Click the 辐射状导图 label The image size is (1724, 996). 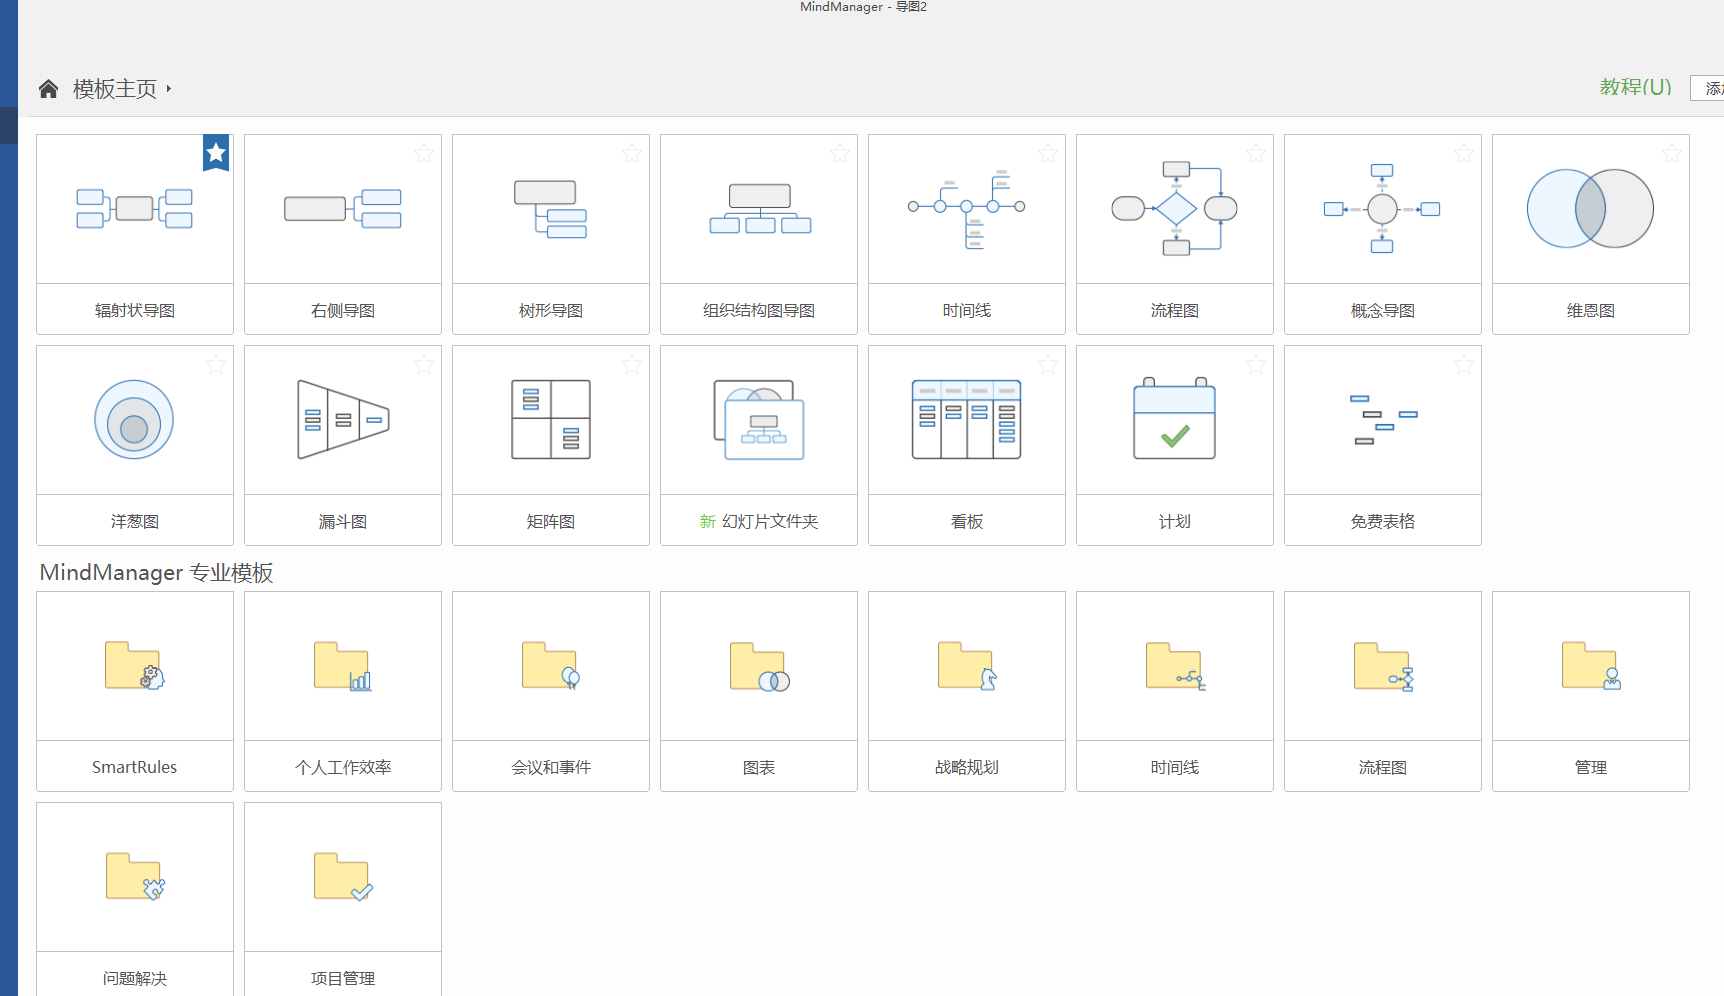(135, 311)
